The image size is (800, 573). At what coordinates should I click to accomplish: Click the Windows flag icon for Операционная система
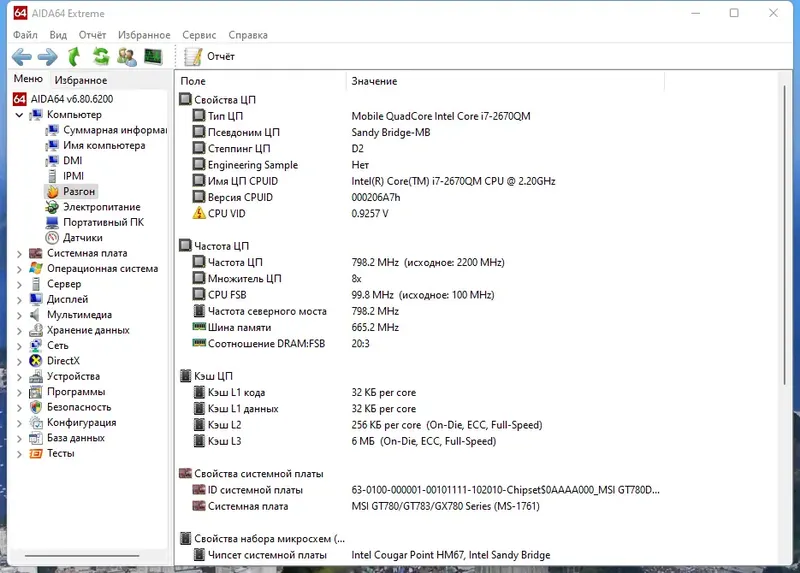36,268
